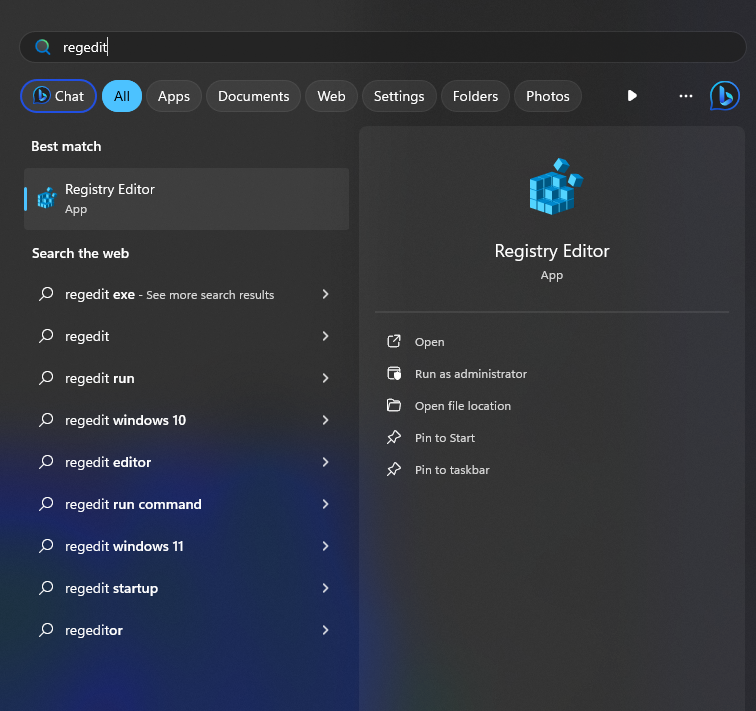Switch to the Photos filter tab

(x=548, y=96)
